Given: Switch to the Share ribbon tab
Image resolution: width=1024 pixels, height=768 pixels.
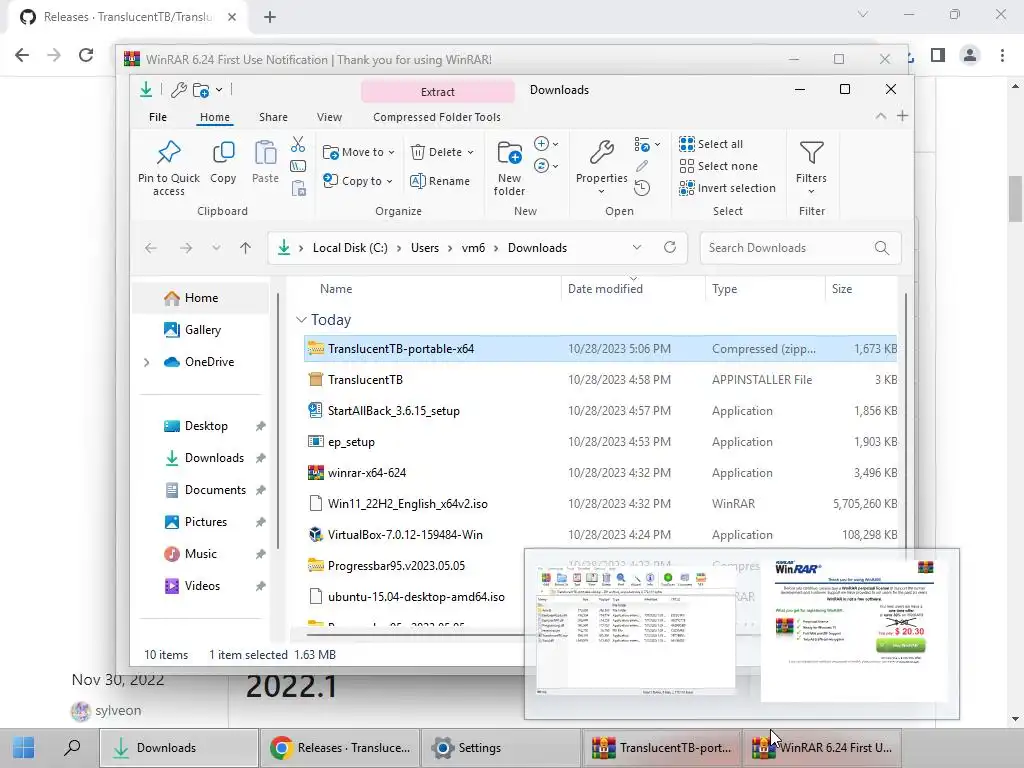Looking at the screenshot, I should [273, 117].
